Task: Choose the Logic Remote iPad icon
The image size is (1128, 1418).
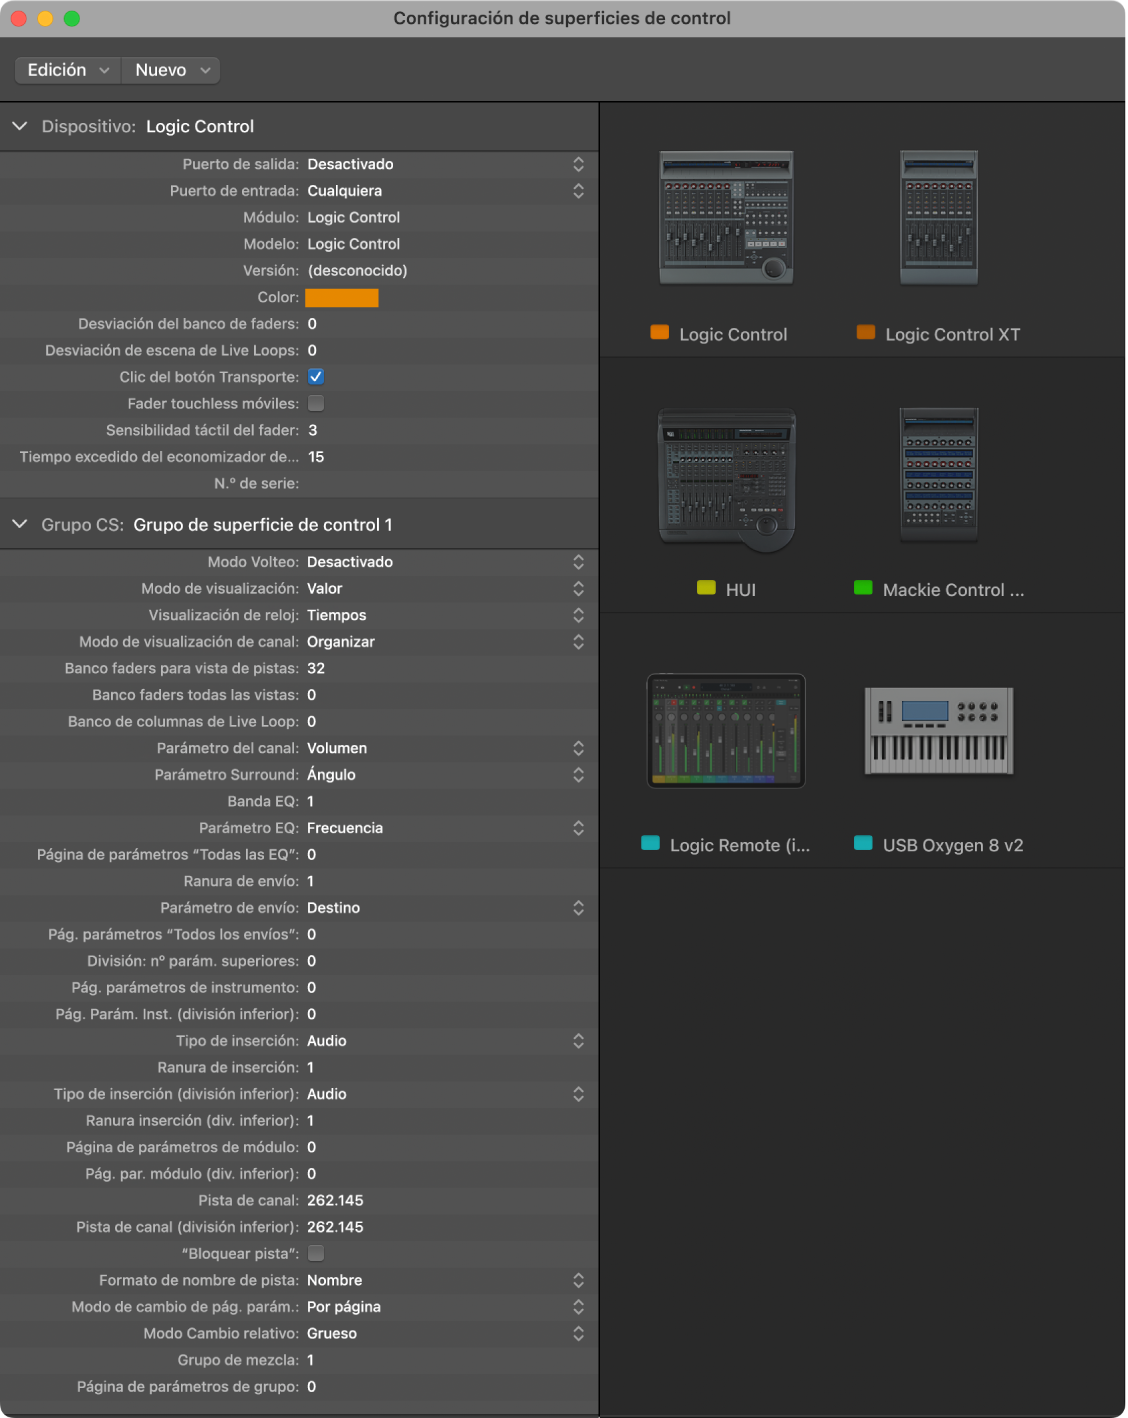Action: [x=726, y=731]
